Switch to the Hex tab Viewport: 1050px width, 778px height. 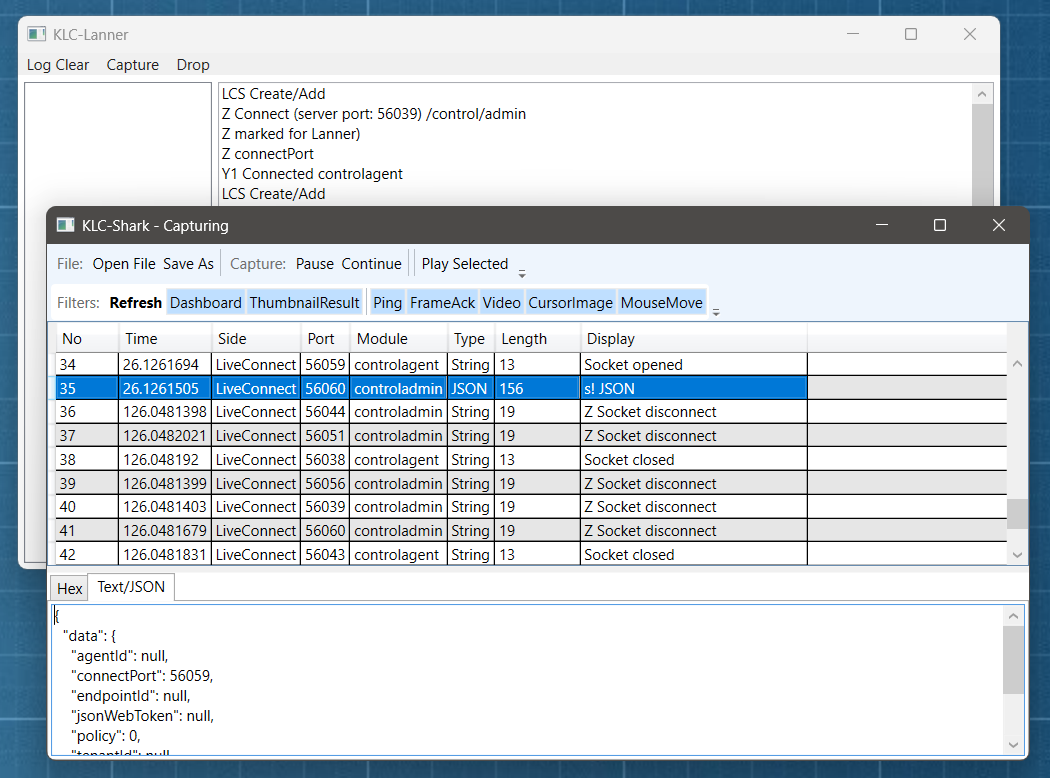click(70, 589)
